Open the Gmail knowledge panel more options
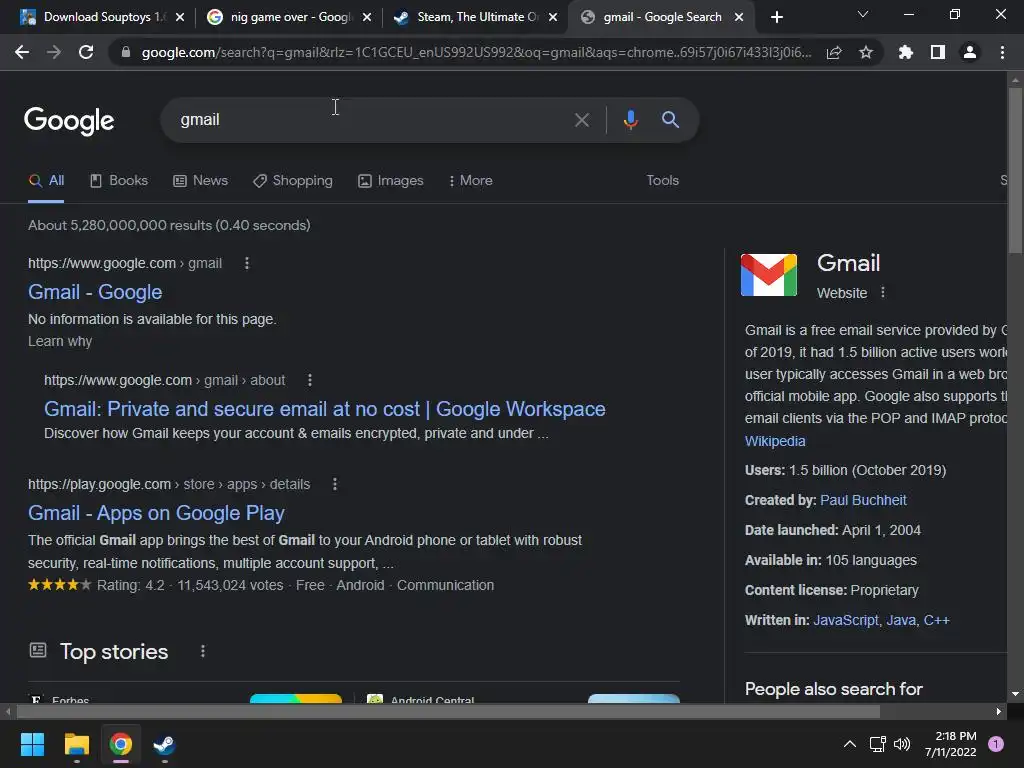The width and height of the screenshot is (1024, 768). pos(883,293)
